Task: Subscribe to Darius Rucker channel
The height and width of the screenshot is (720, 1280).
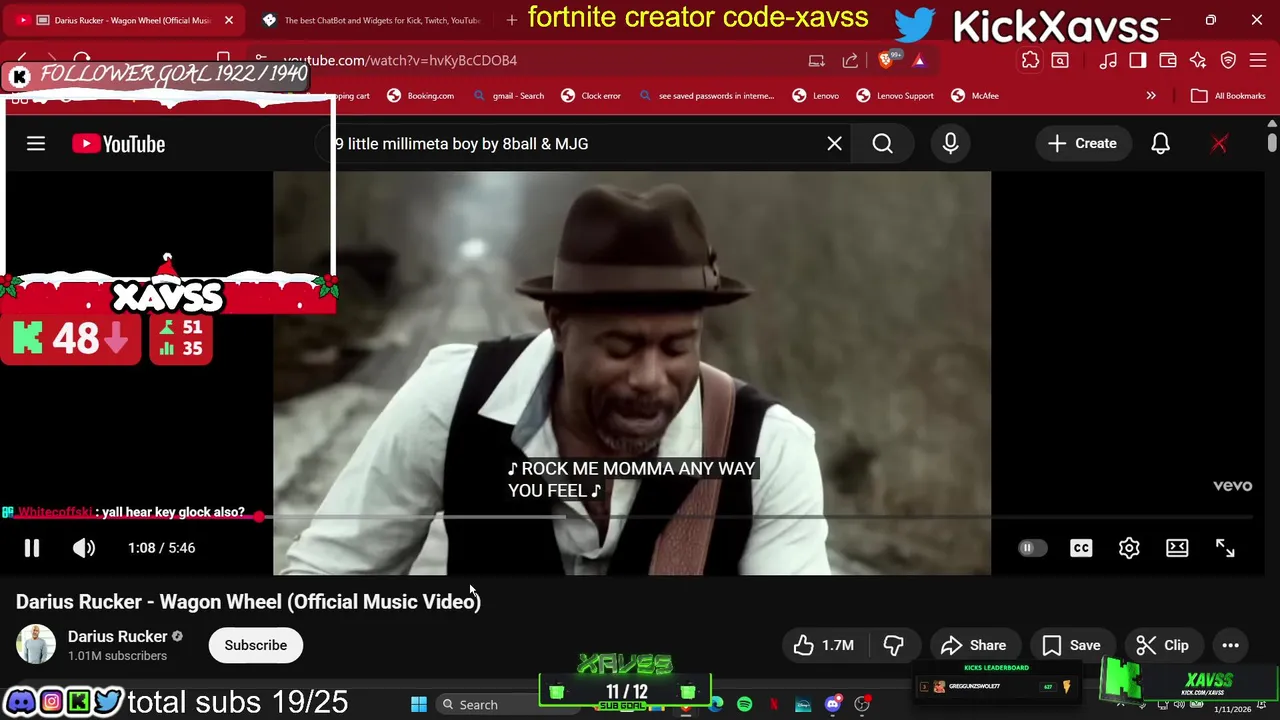Action: point(255,645)
